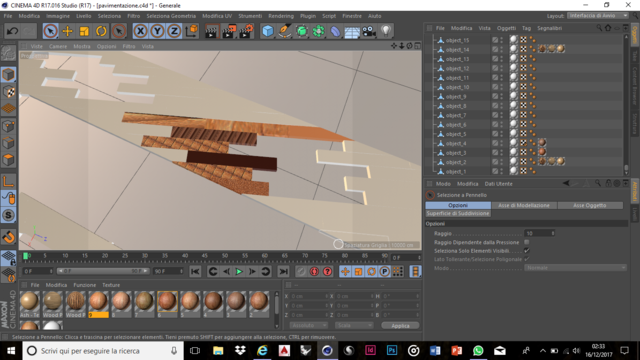
Task: Open the Modo Normale dropdown
Action: pos(575,268)
